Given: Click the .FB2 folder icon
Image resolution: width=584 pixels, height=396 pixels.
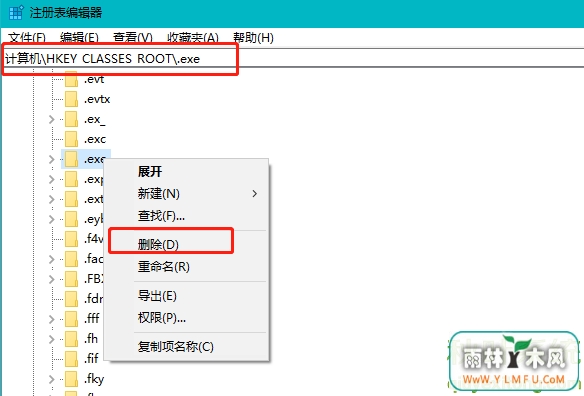Looking at the screenshot, I should pos(71,279).
